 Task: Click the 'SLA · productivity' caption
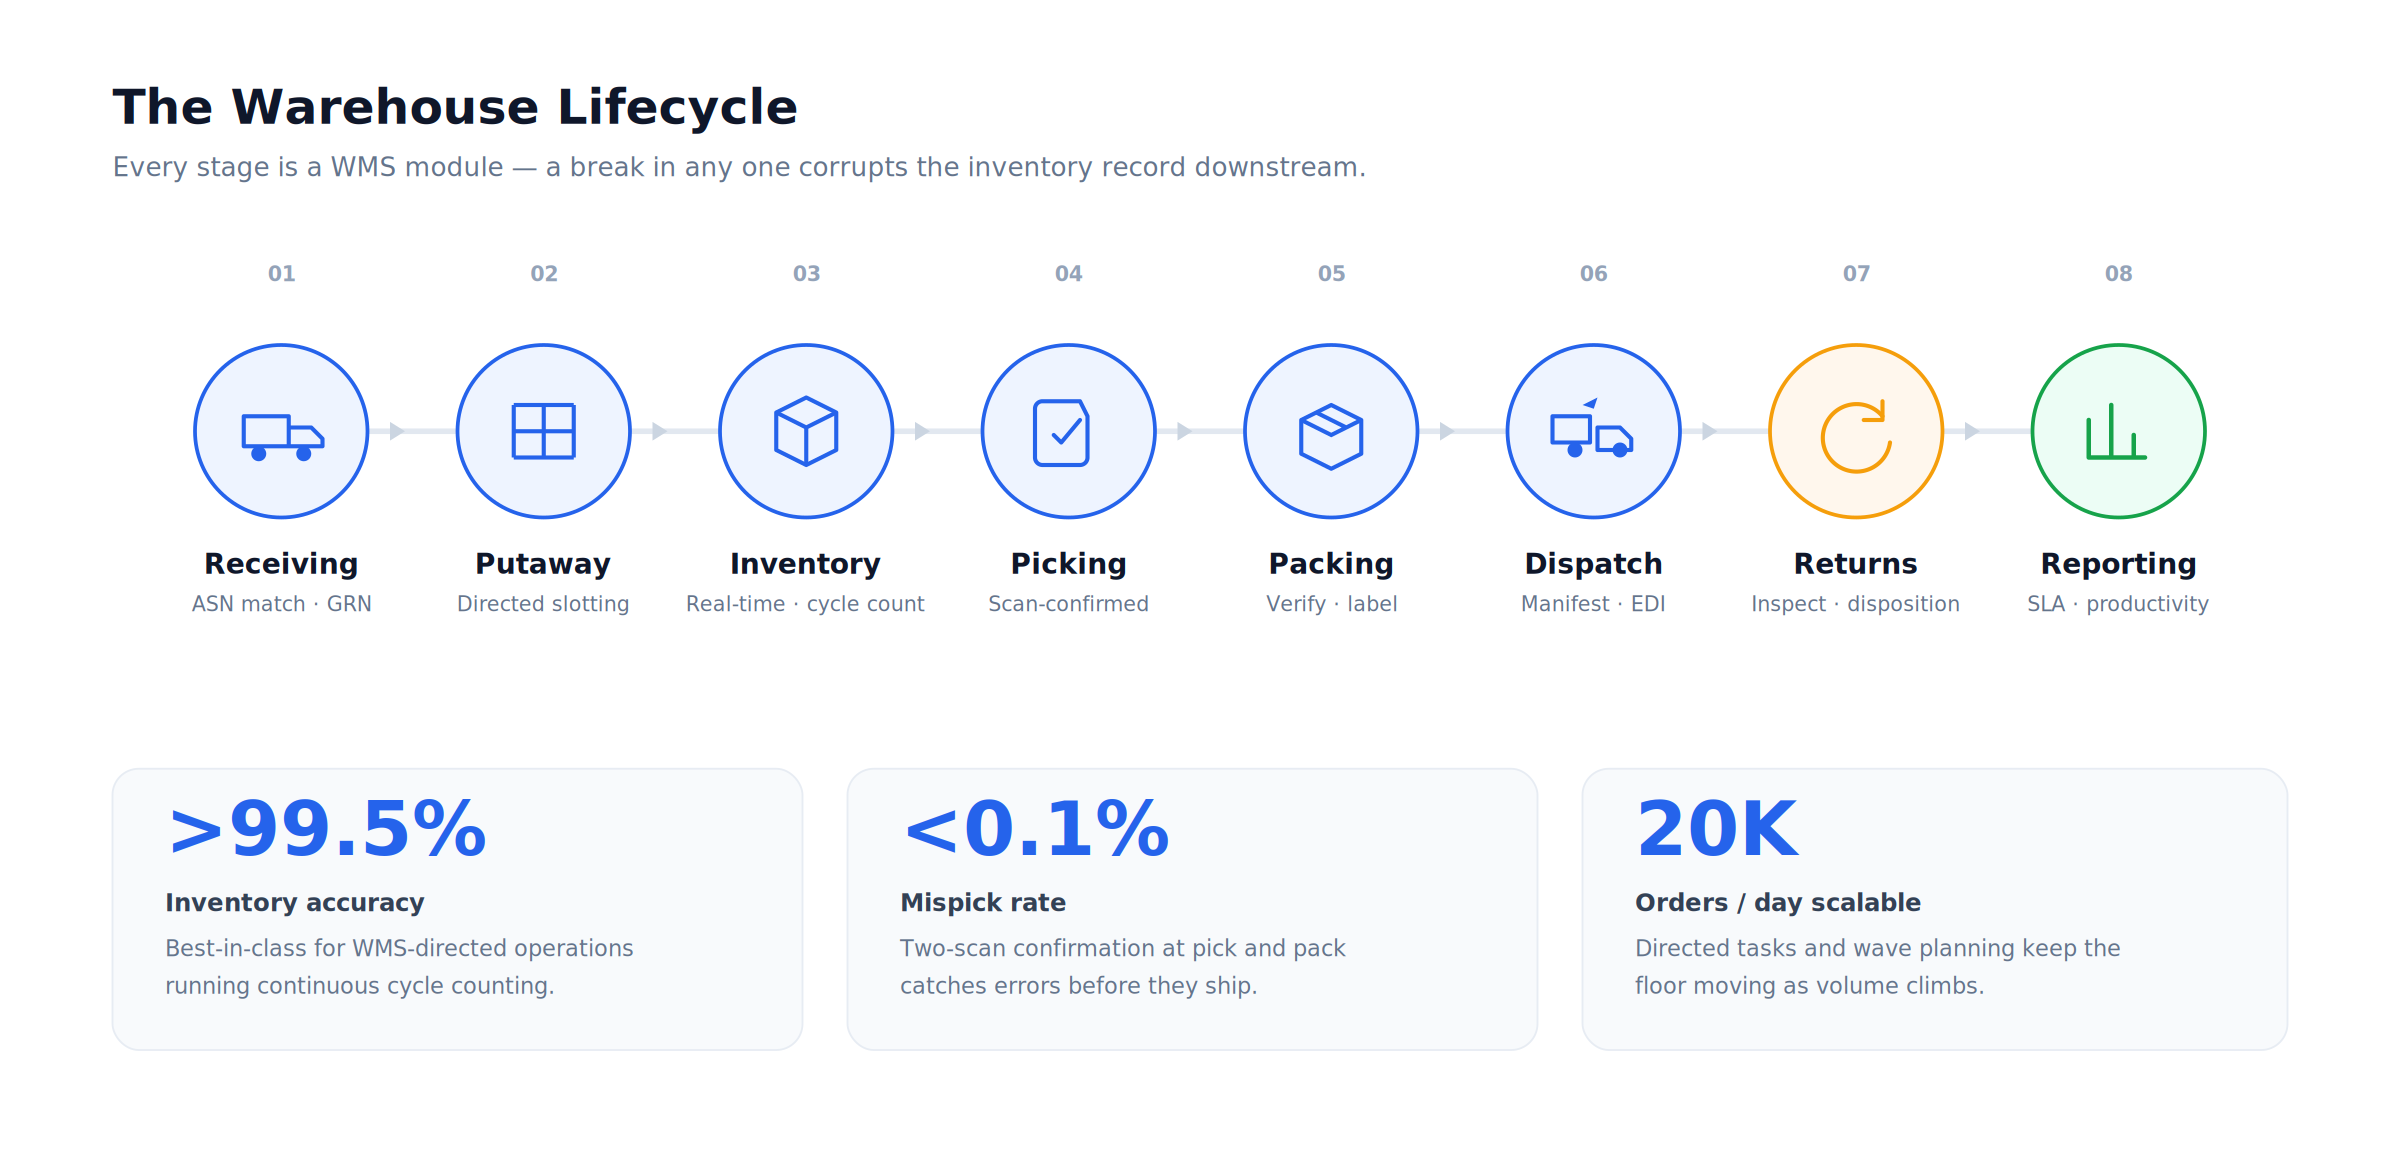(2119, 604)
